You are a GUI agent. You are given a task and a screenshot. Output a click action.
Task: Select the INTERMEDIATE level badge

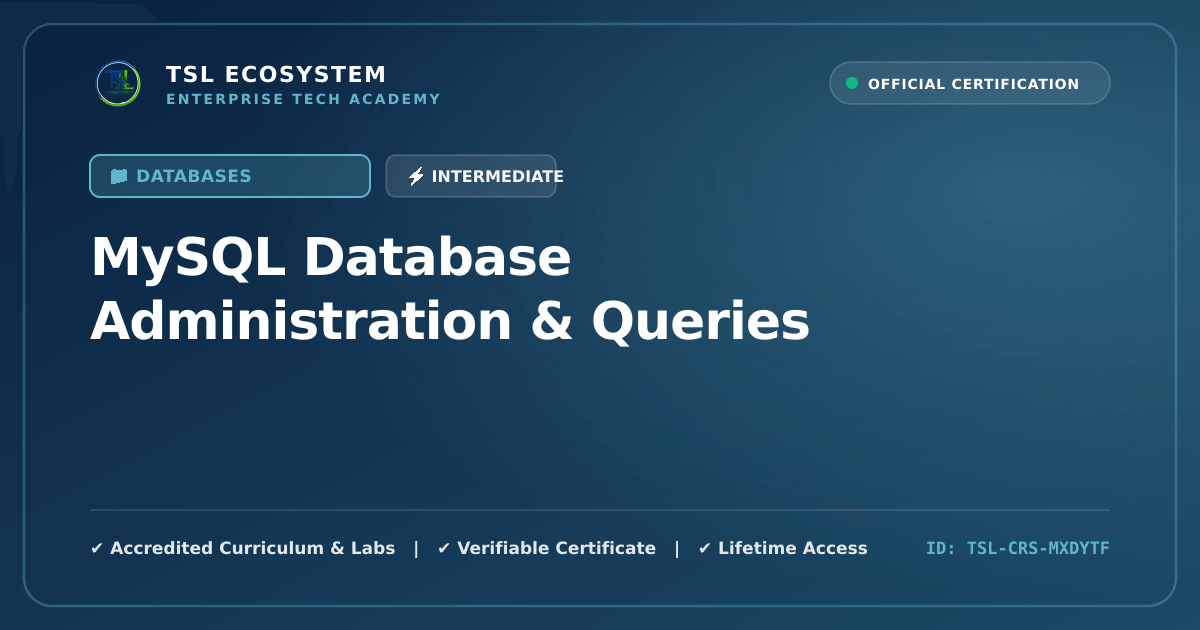pyautogui.click(x=471, y=176)
